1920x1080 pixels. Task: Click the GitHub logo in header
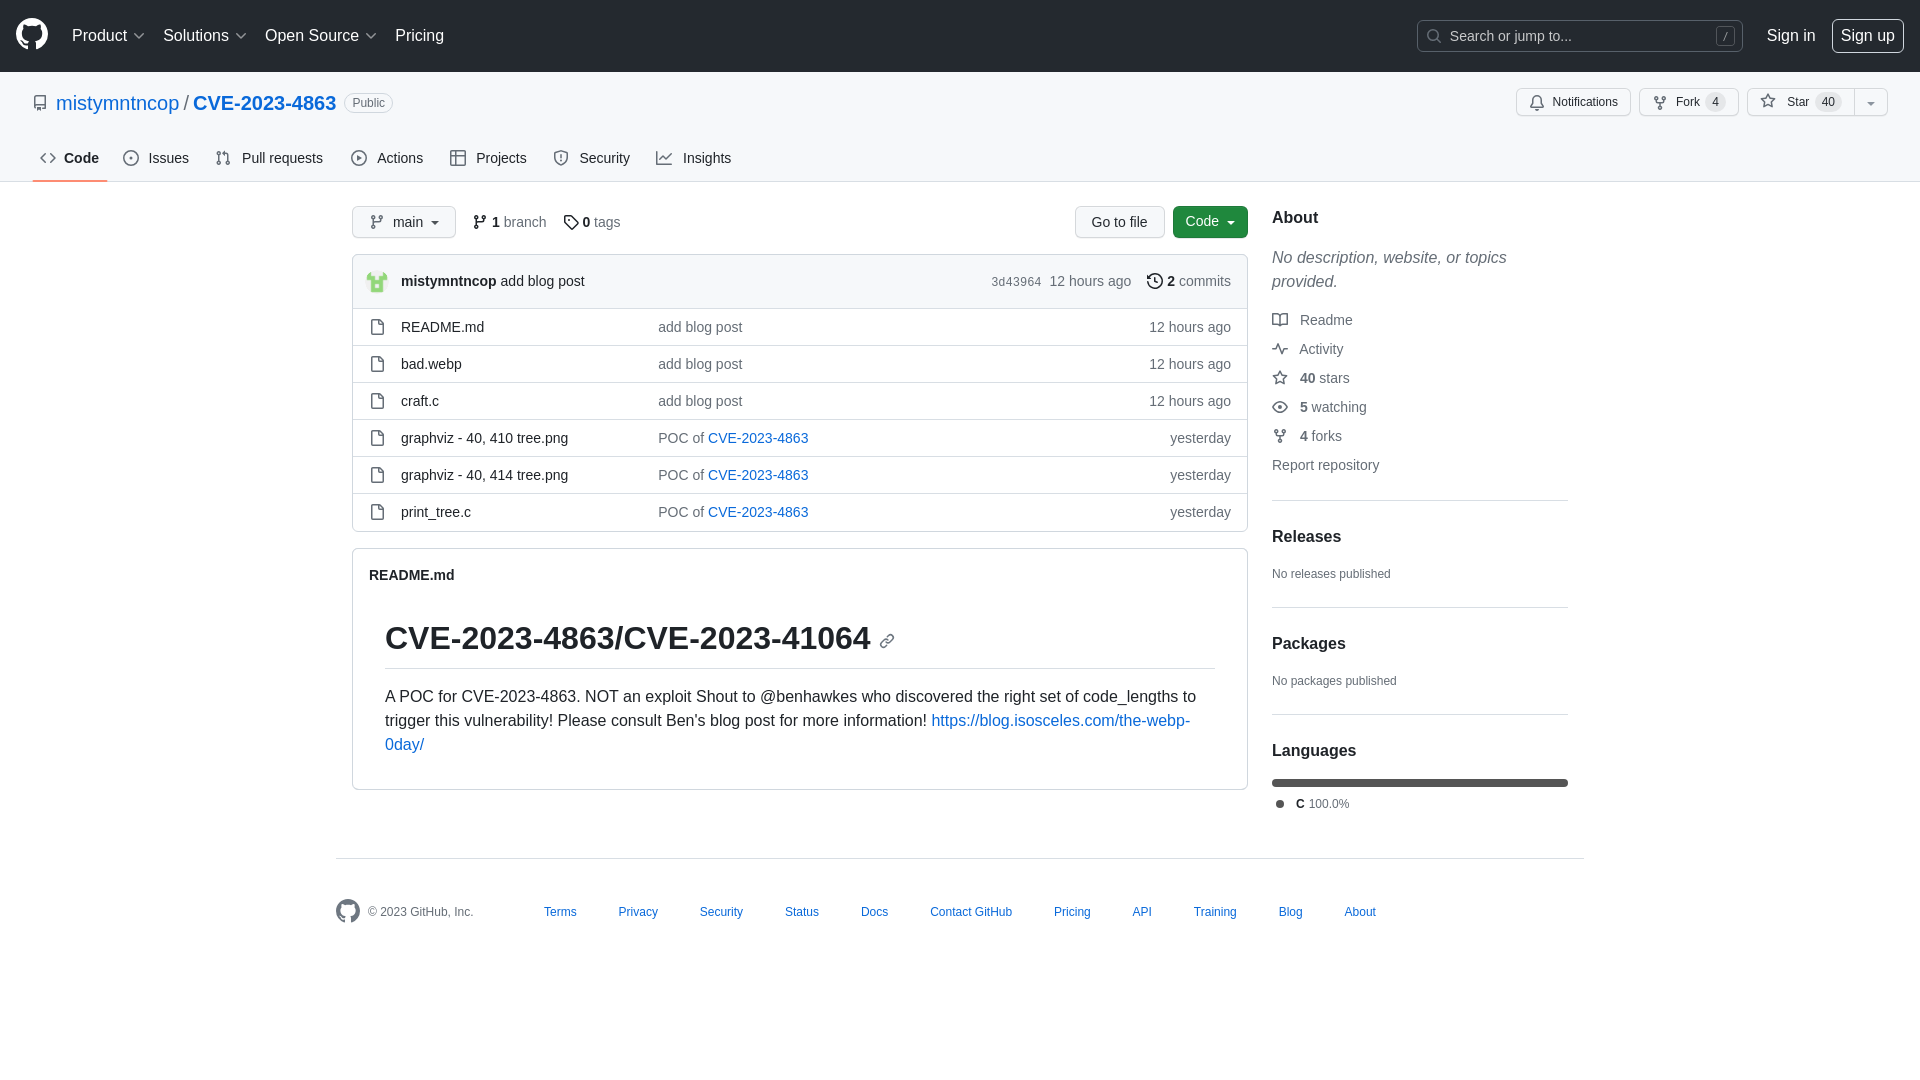coord(32,35)
